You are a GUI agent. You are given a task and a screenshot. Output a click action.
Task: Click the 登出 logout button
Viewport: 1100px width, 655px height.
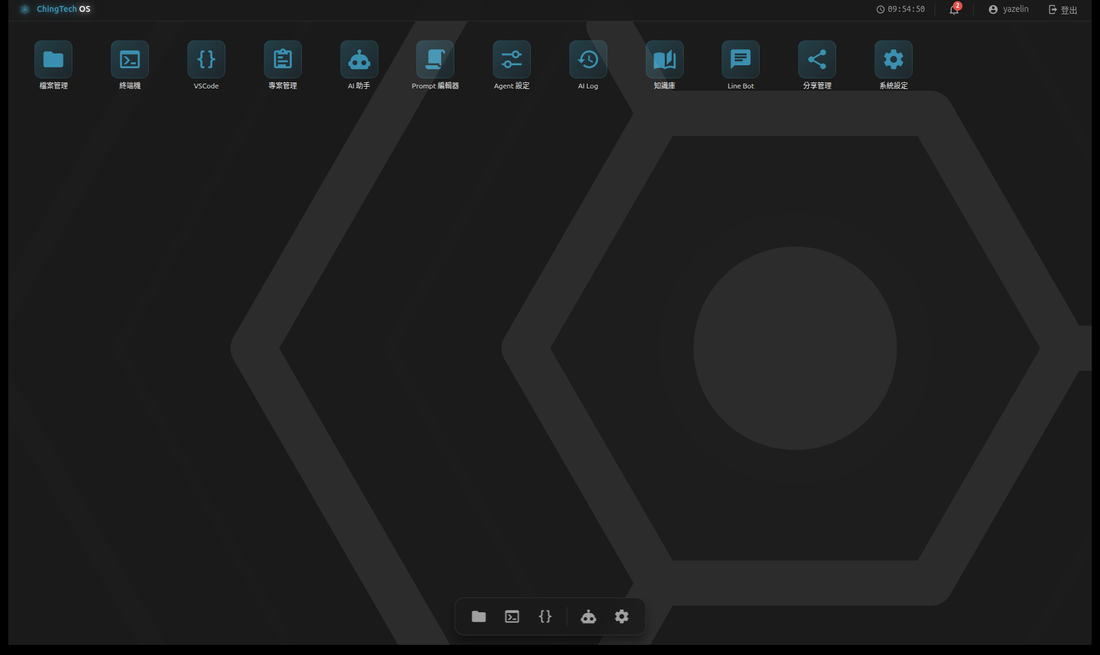point(1063,9)
